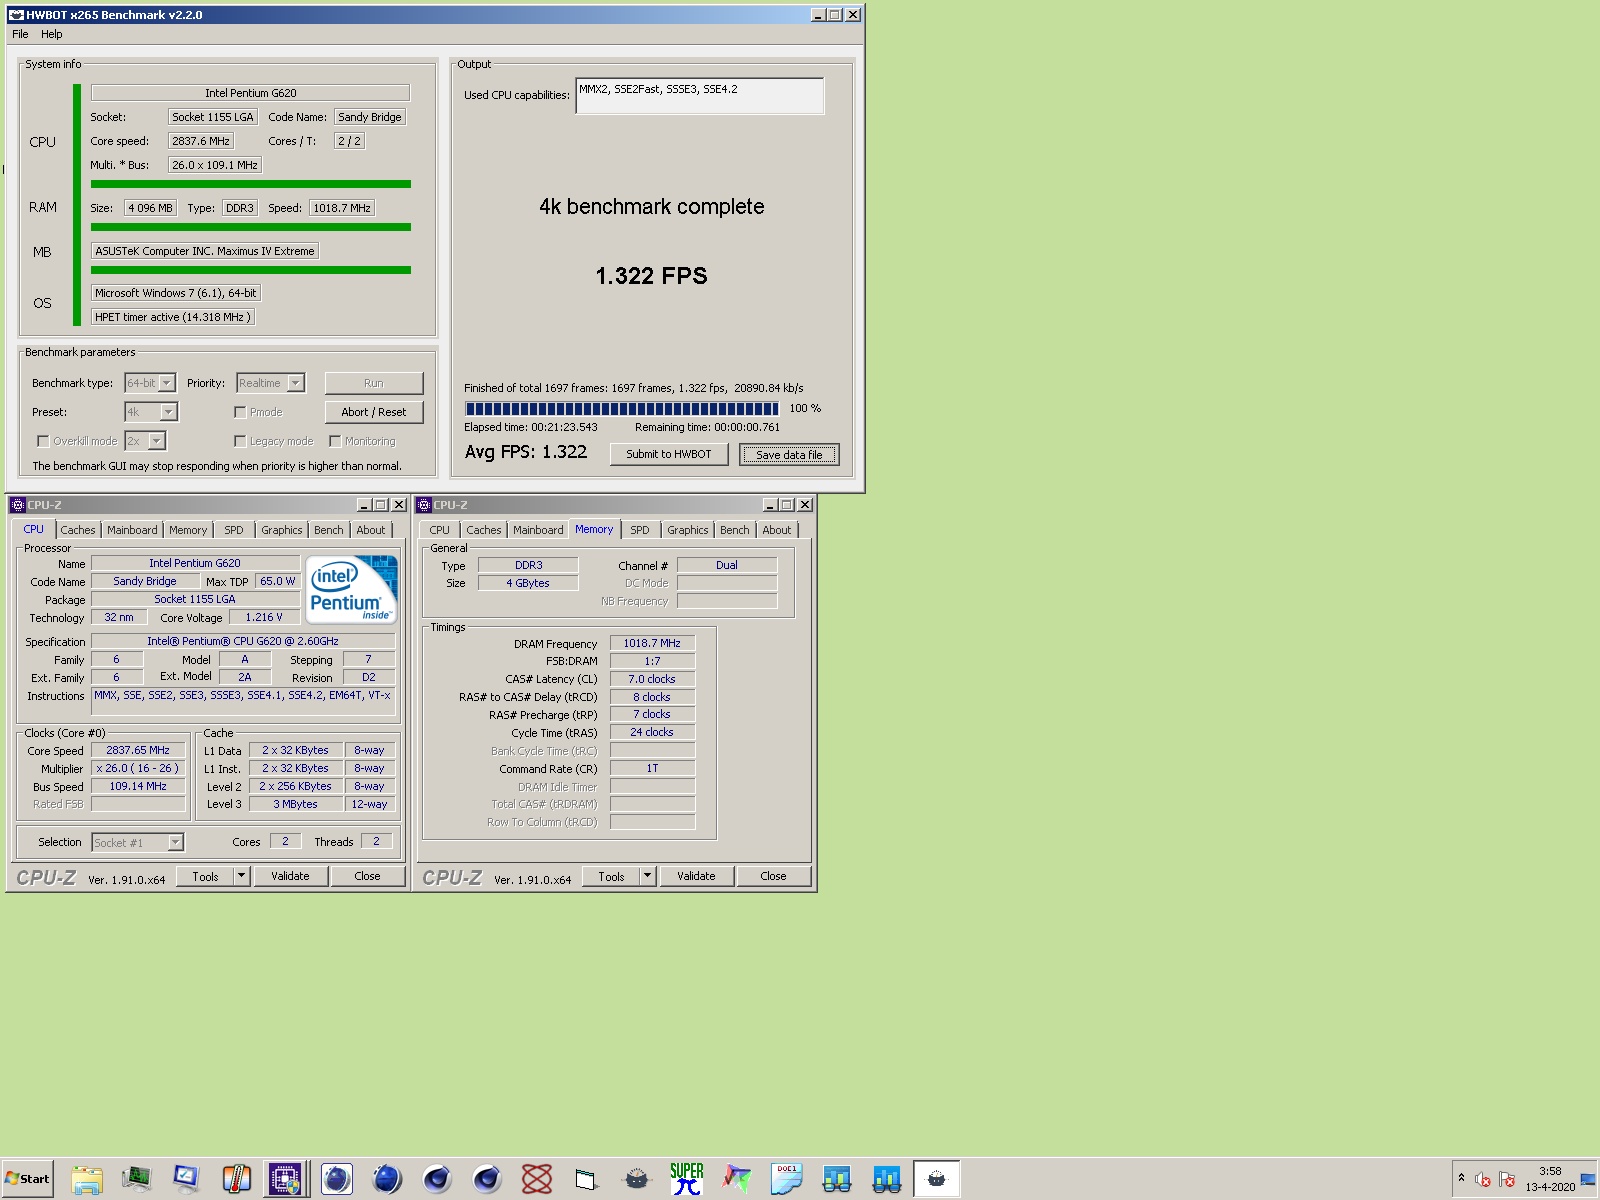Screen dimensions: 1600x1200
Task: Click the Used CPU capabilities text box
Action: click(700, 96)
